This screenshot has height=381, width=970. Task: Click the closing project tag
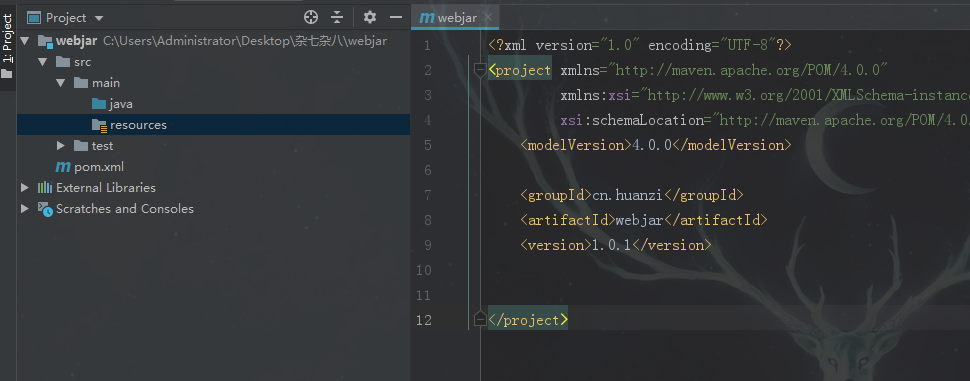(x=528, y=320)
